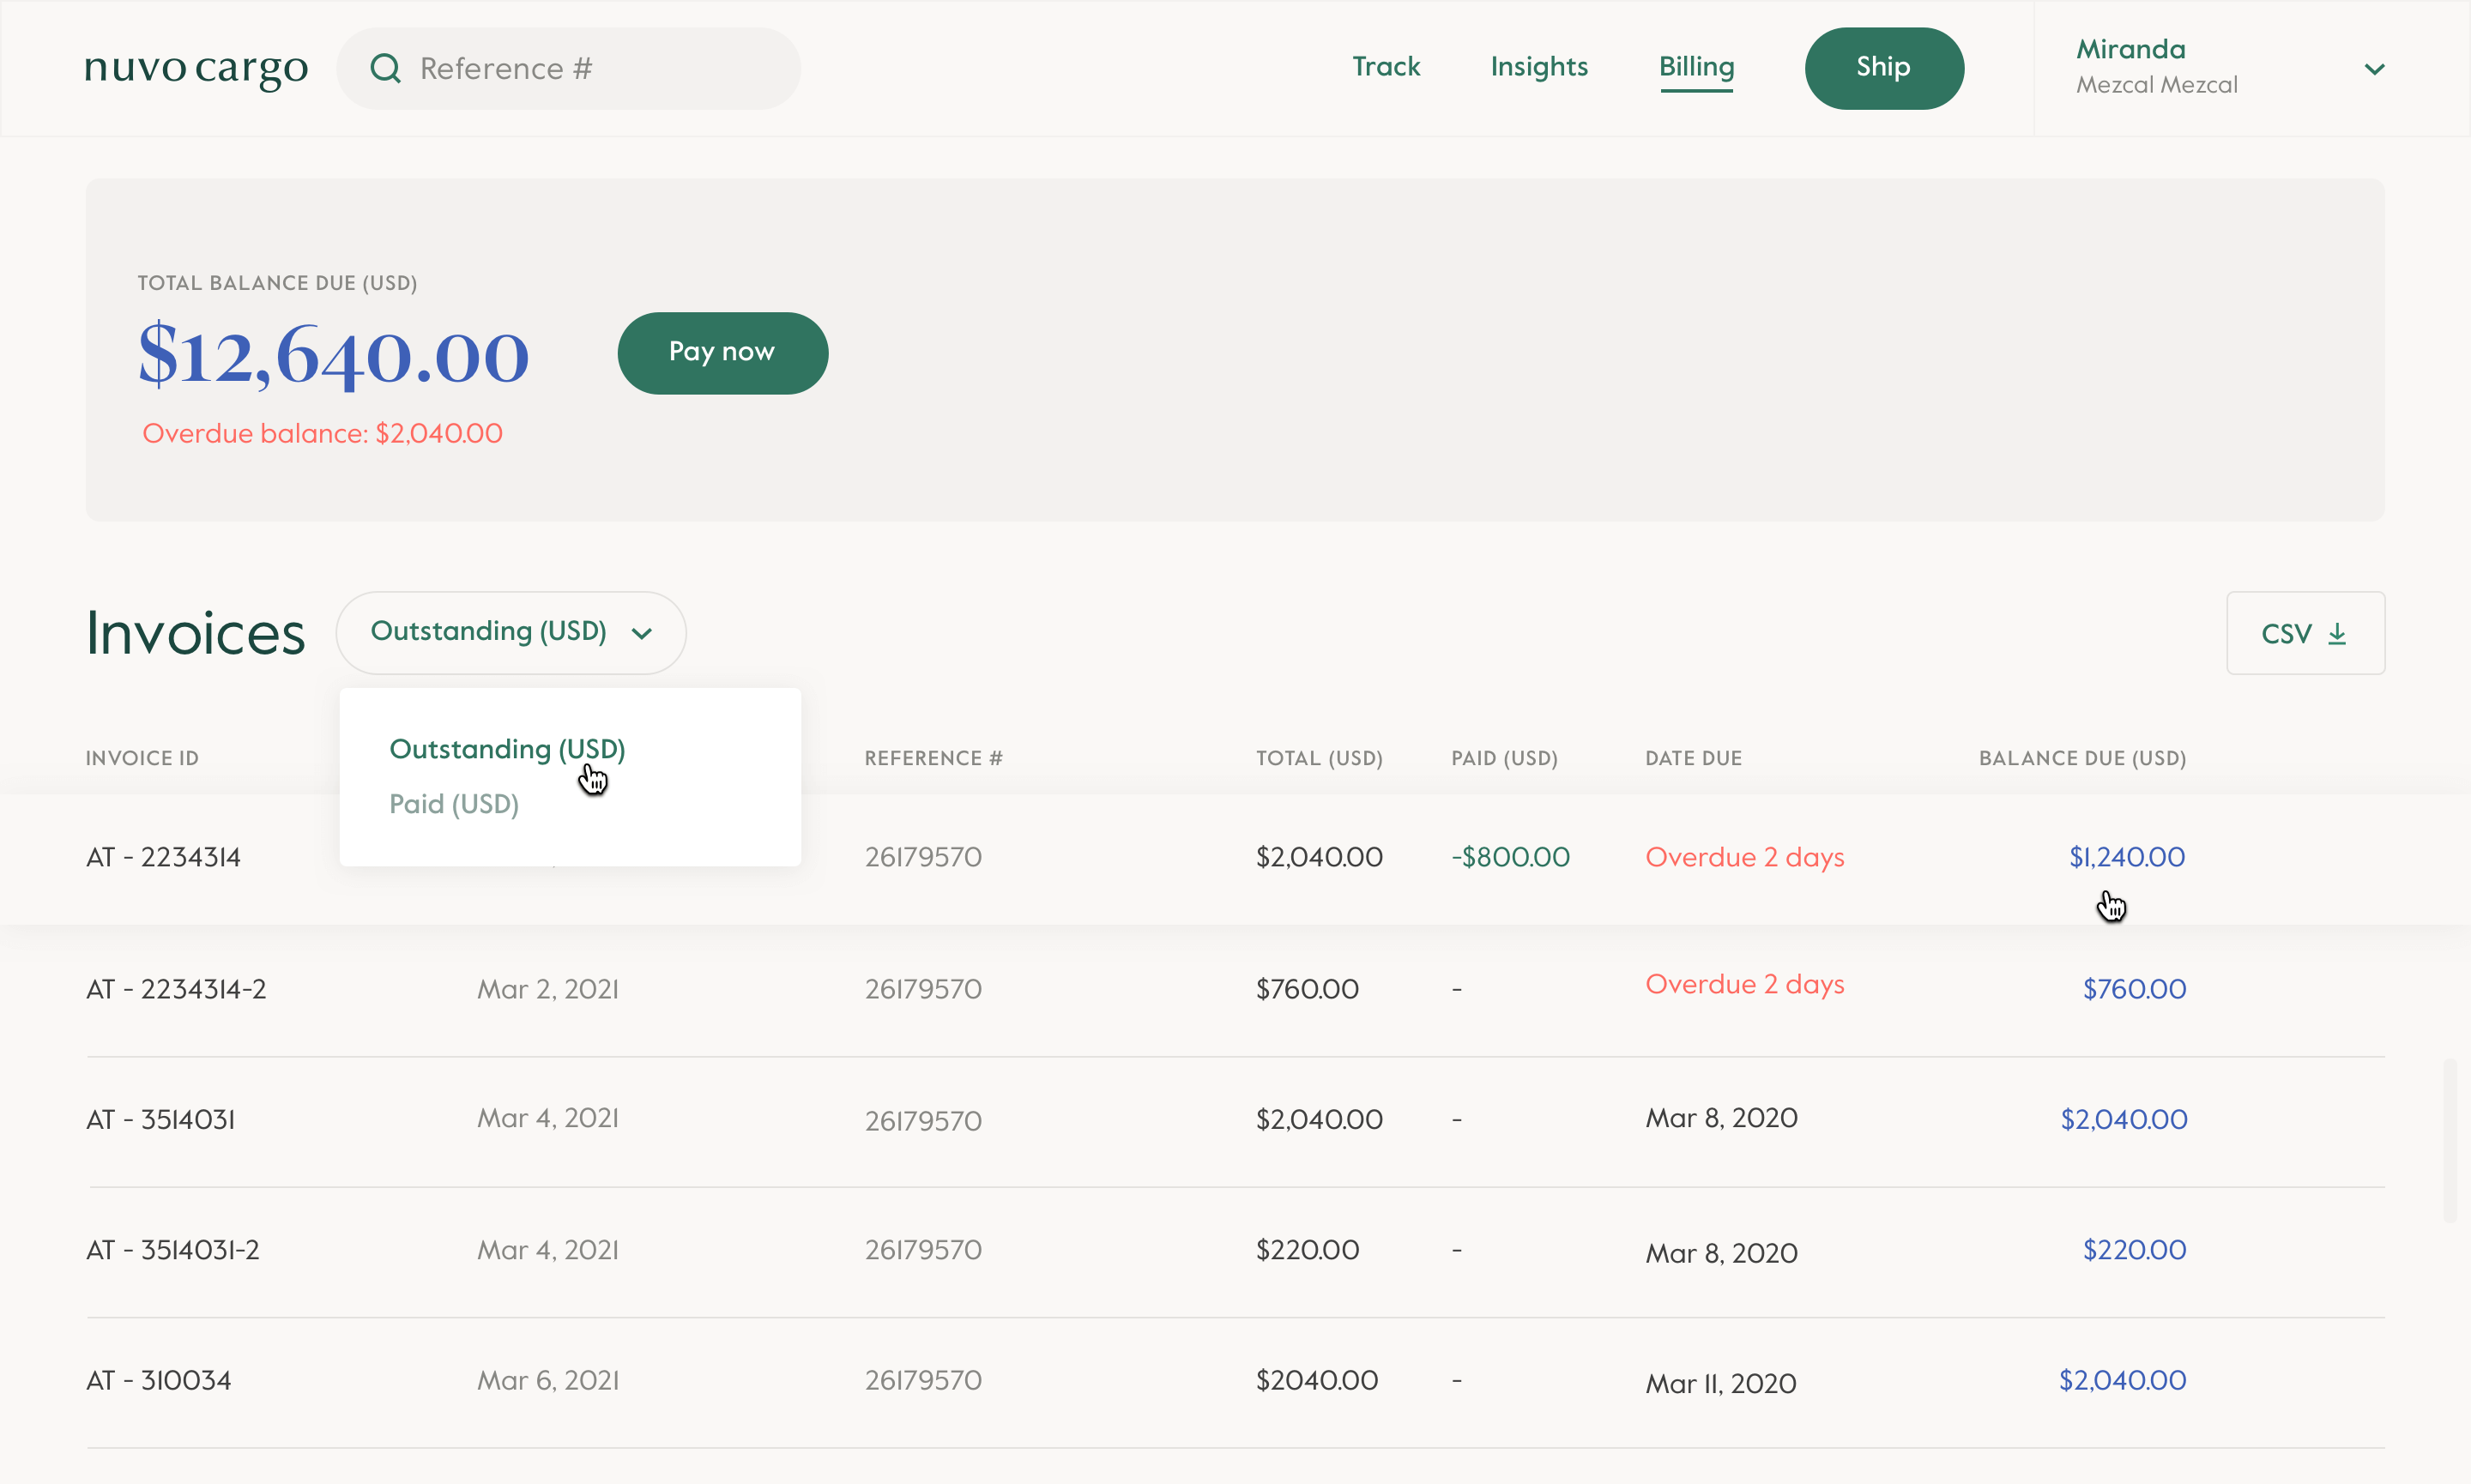Click the search reference number icon
The height and width of the screenshot is (1484, 2471).
(x=384, y=69)
